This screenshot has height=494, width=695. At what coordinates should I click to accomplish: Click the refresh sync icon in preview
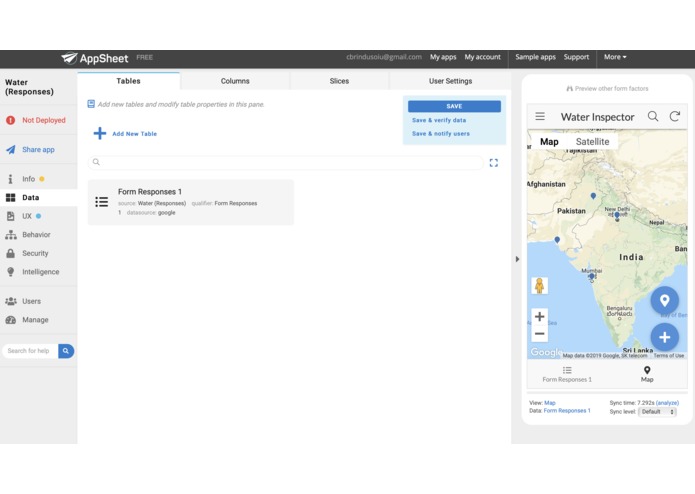click(675, 117)
